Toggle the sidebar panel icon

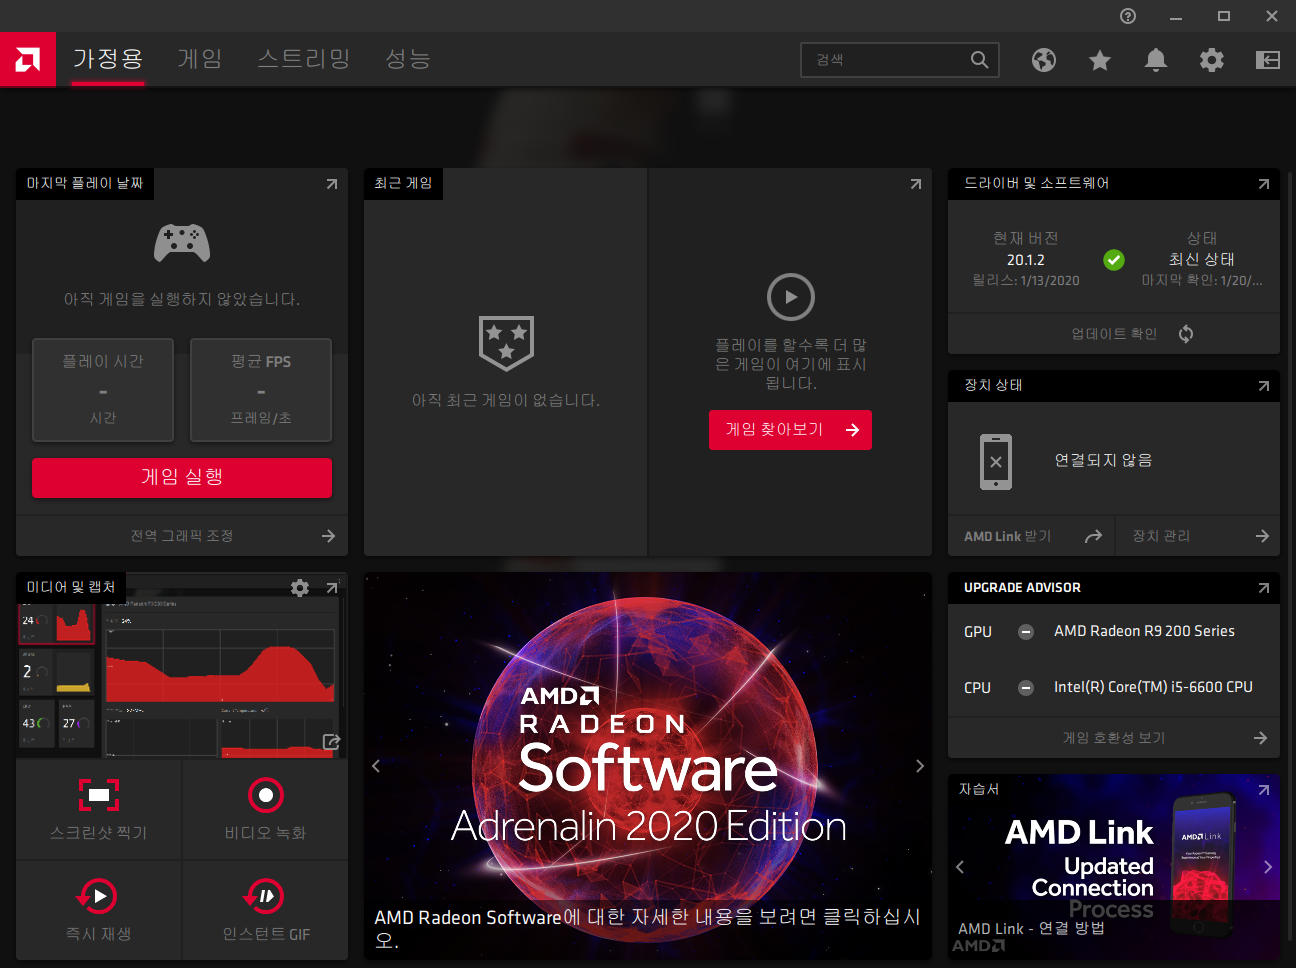[x=1268, y=60]
